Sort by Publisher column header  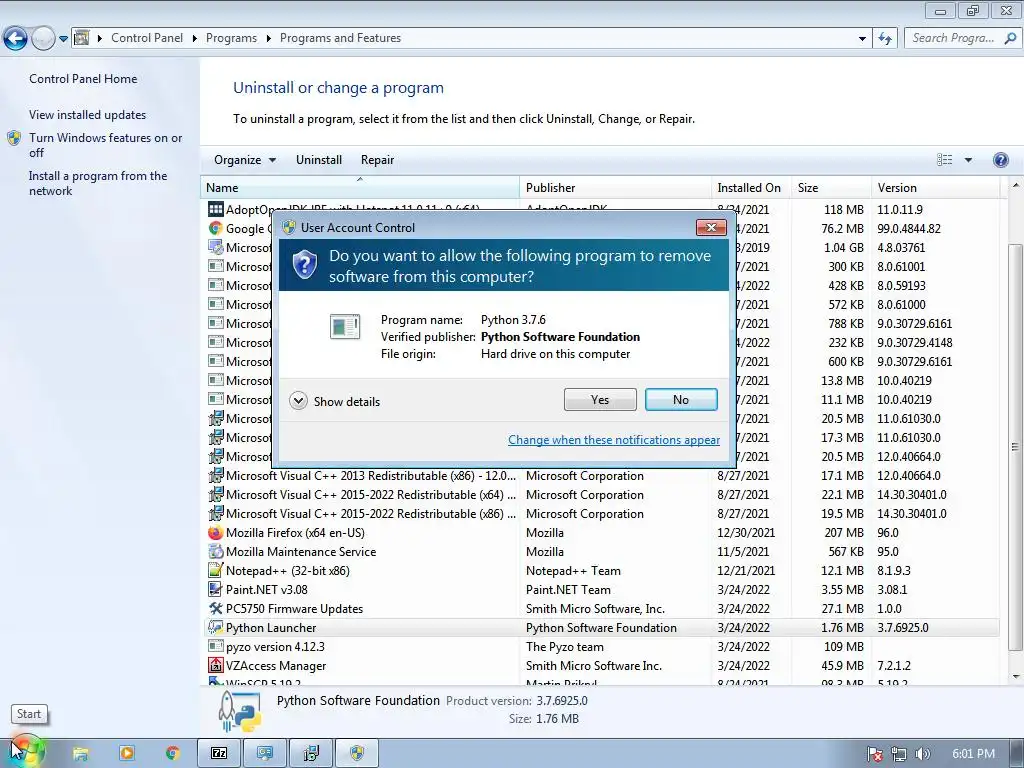(x=615, y=187)
